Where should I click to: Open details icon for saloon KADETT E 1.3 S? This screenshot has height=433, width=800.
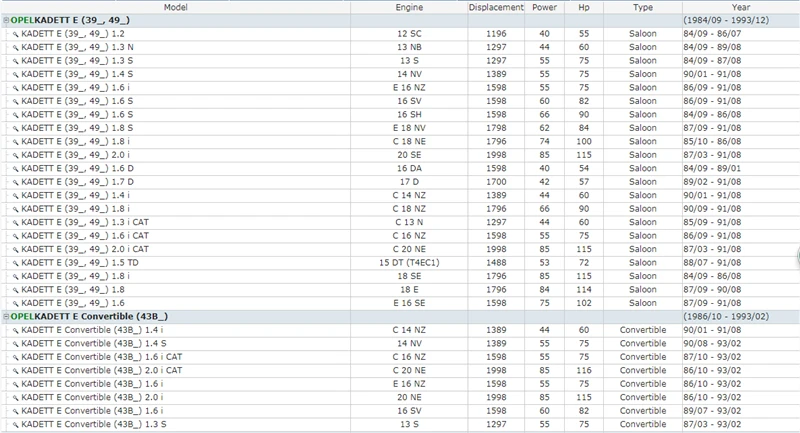tap(16, 61)
